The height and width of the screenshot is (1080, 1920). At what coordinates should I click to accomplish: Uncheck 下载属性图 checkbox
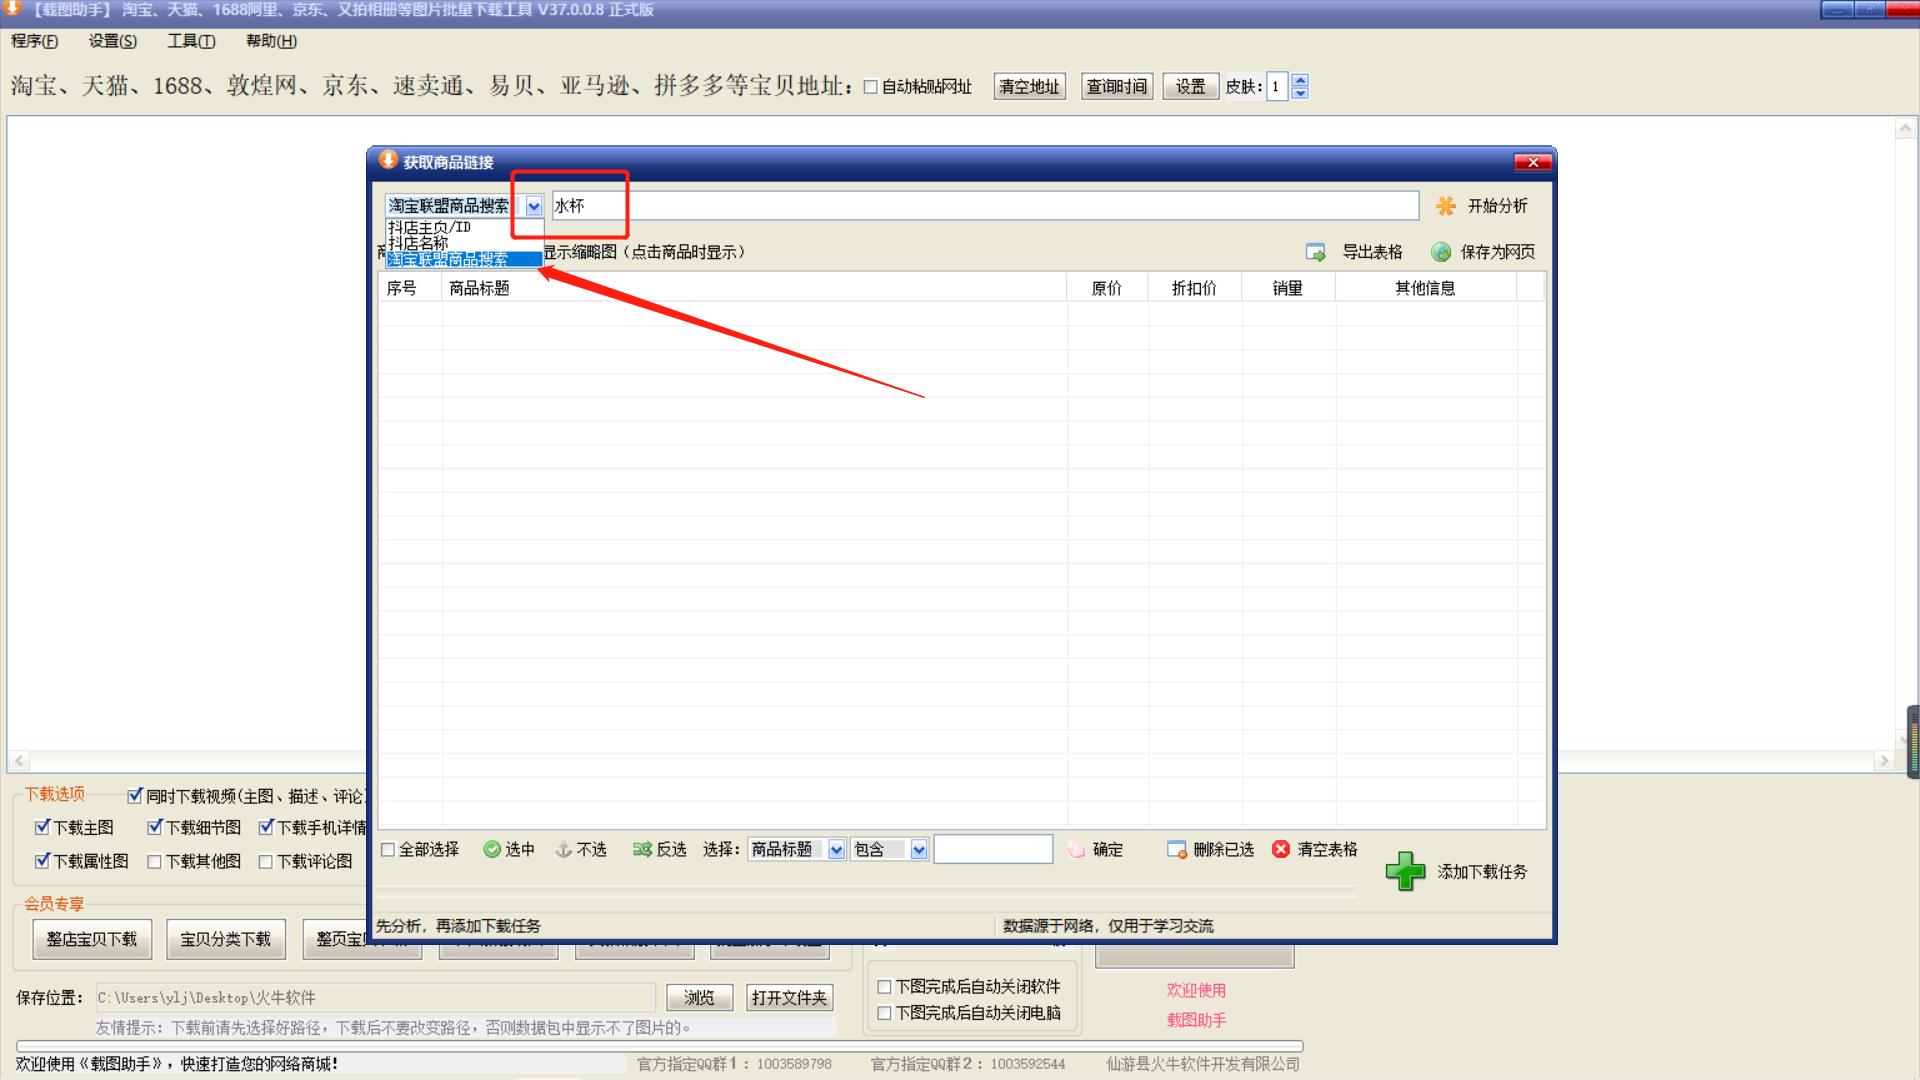point(42,861)
